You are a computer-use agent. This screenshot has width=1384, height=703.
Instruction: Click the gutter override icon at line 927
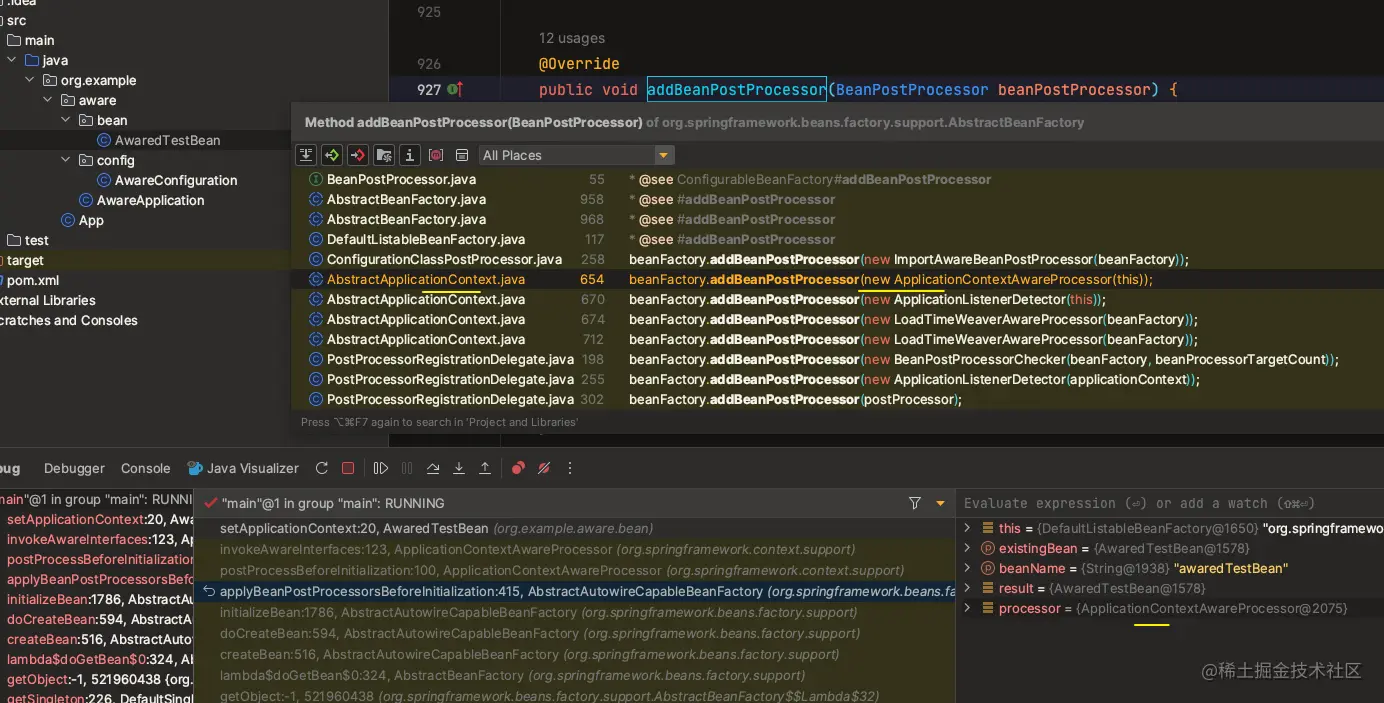coord(455,89)
